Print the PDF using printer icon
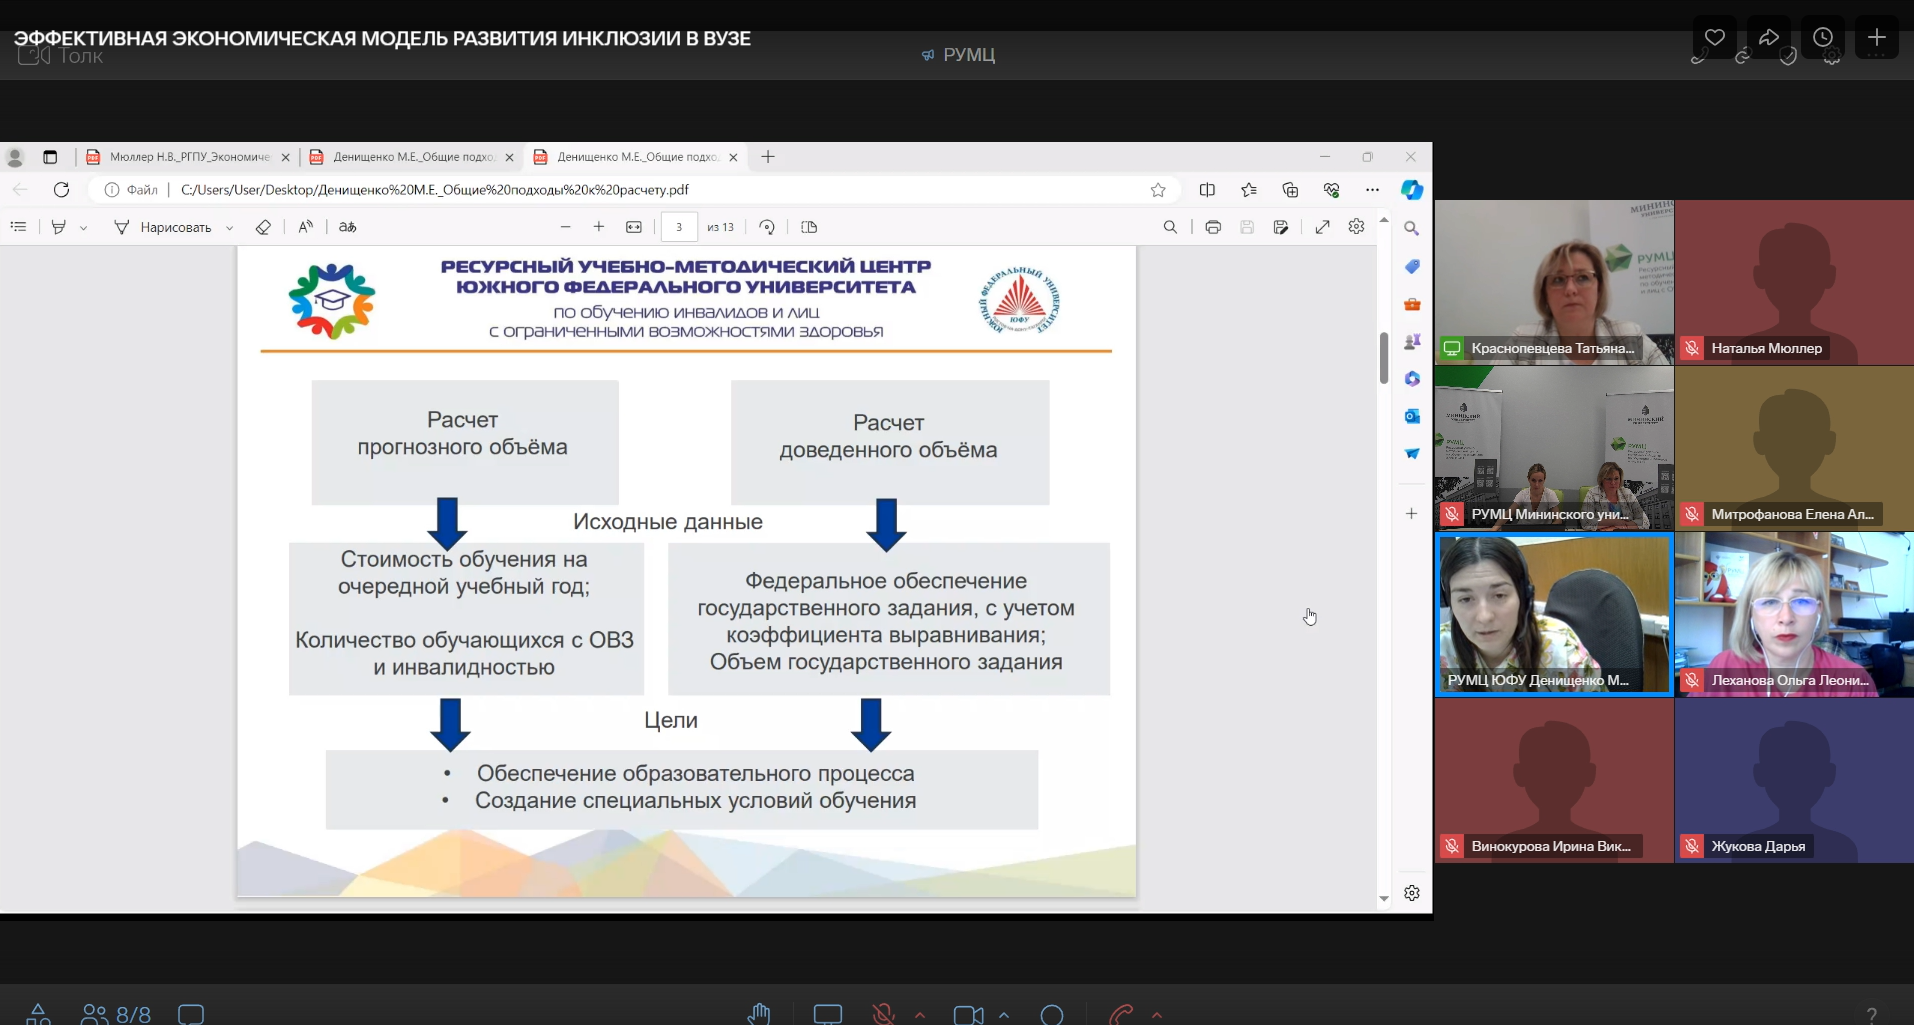This screenshot has width=1914, height=1025. [1213, 227]
